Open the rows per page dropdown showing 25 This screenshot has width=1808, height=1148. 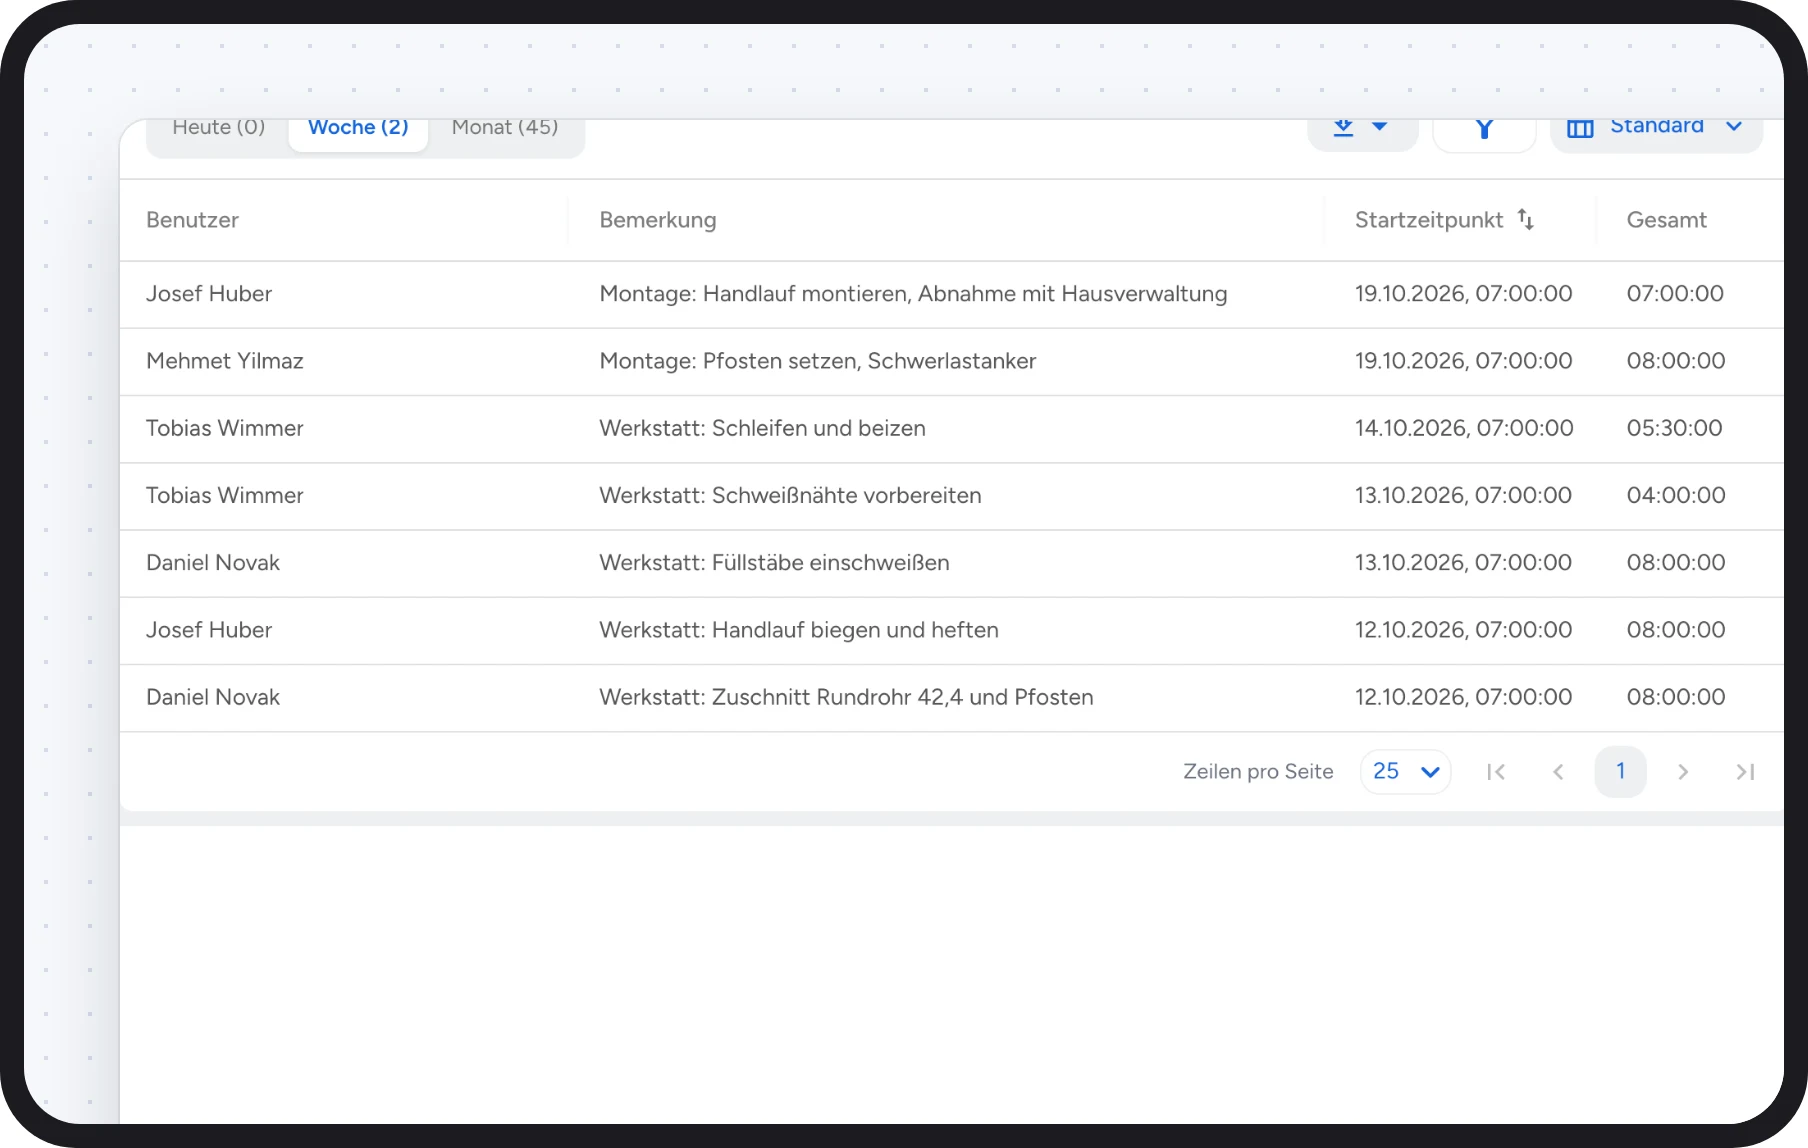1405,771
